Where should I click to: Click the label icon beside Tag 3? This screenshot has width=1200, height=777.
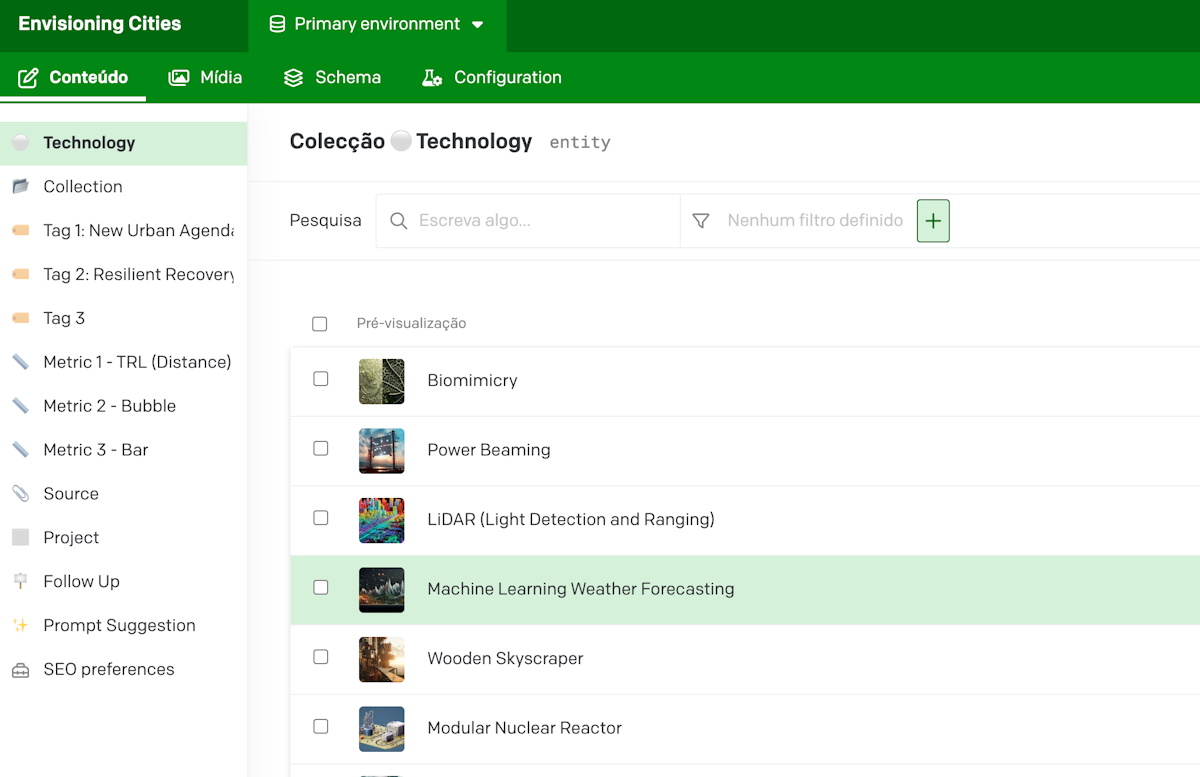tap(20, 319)
